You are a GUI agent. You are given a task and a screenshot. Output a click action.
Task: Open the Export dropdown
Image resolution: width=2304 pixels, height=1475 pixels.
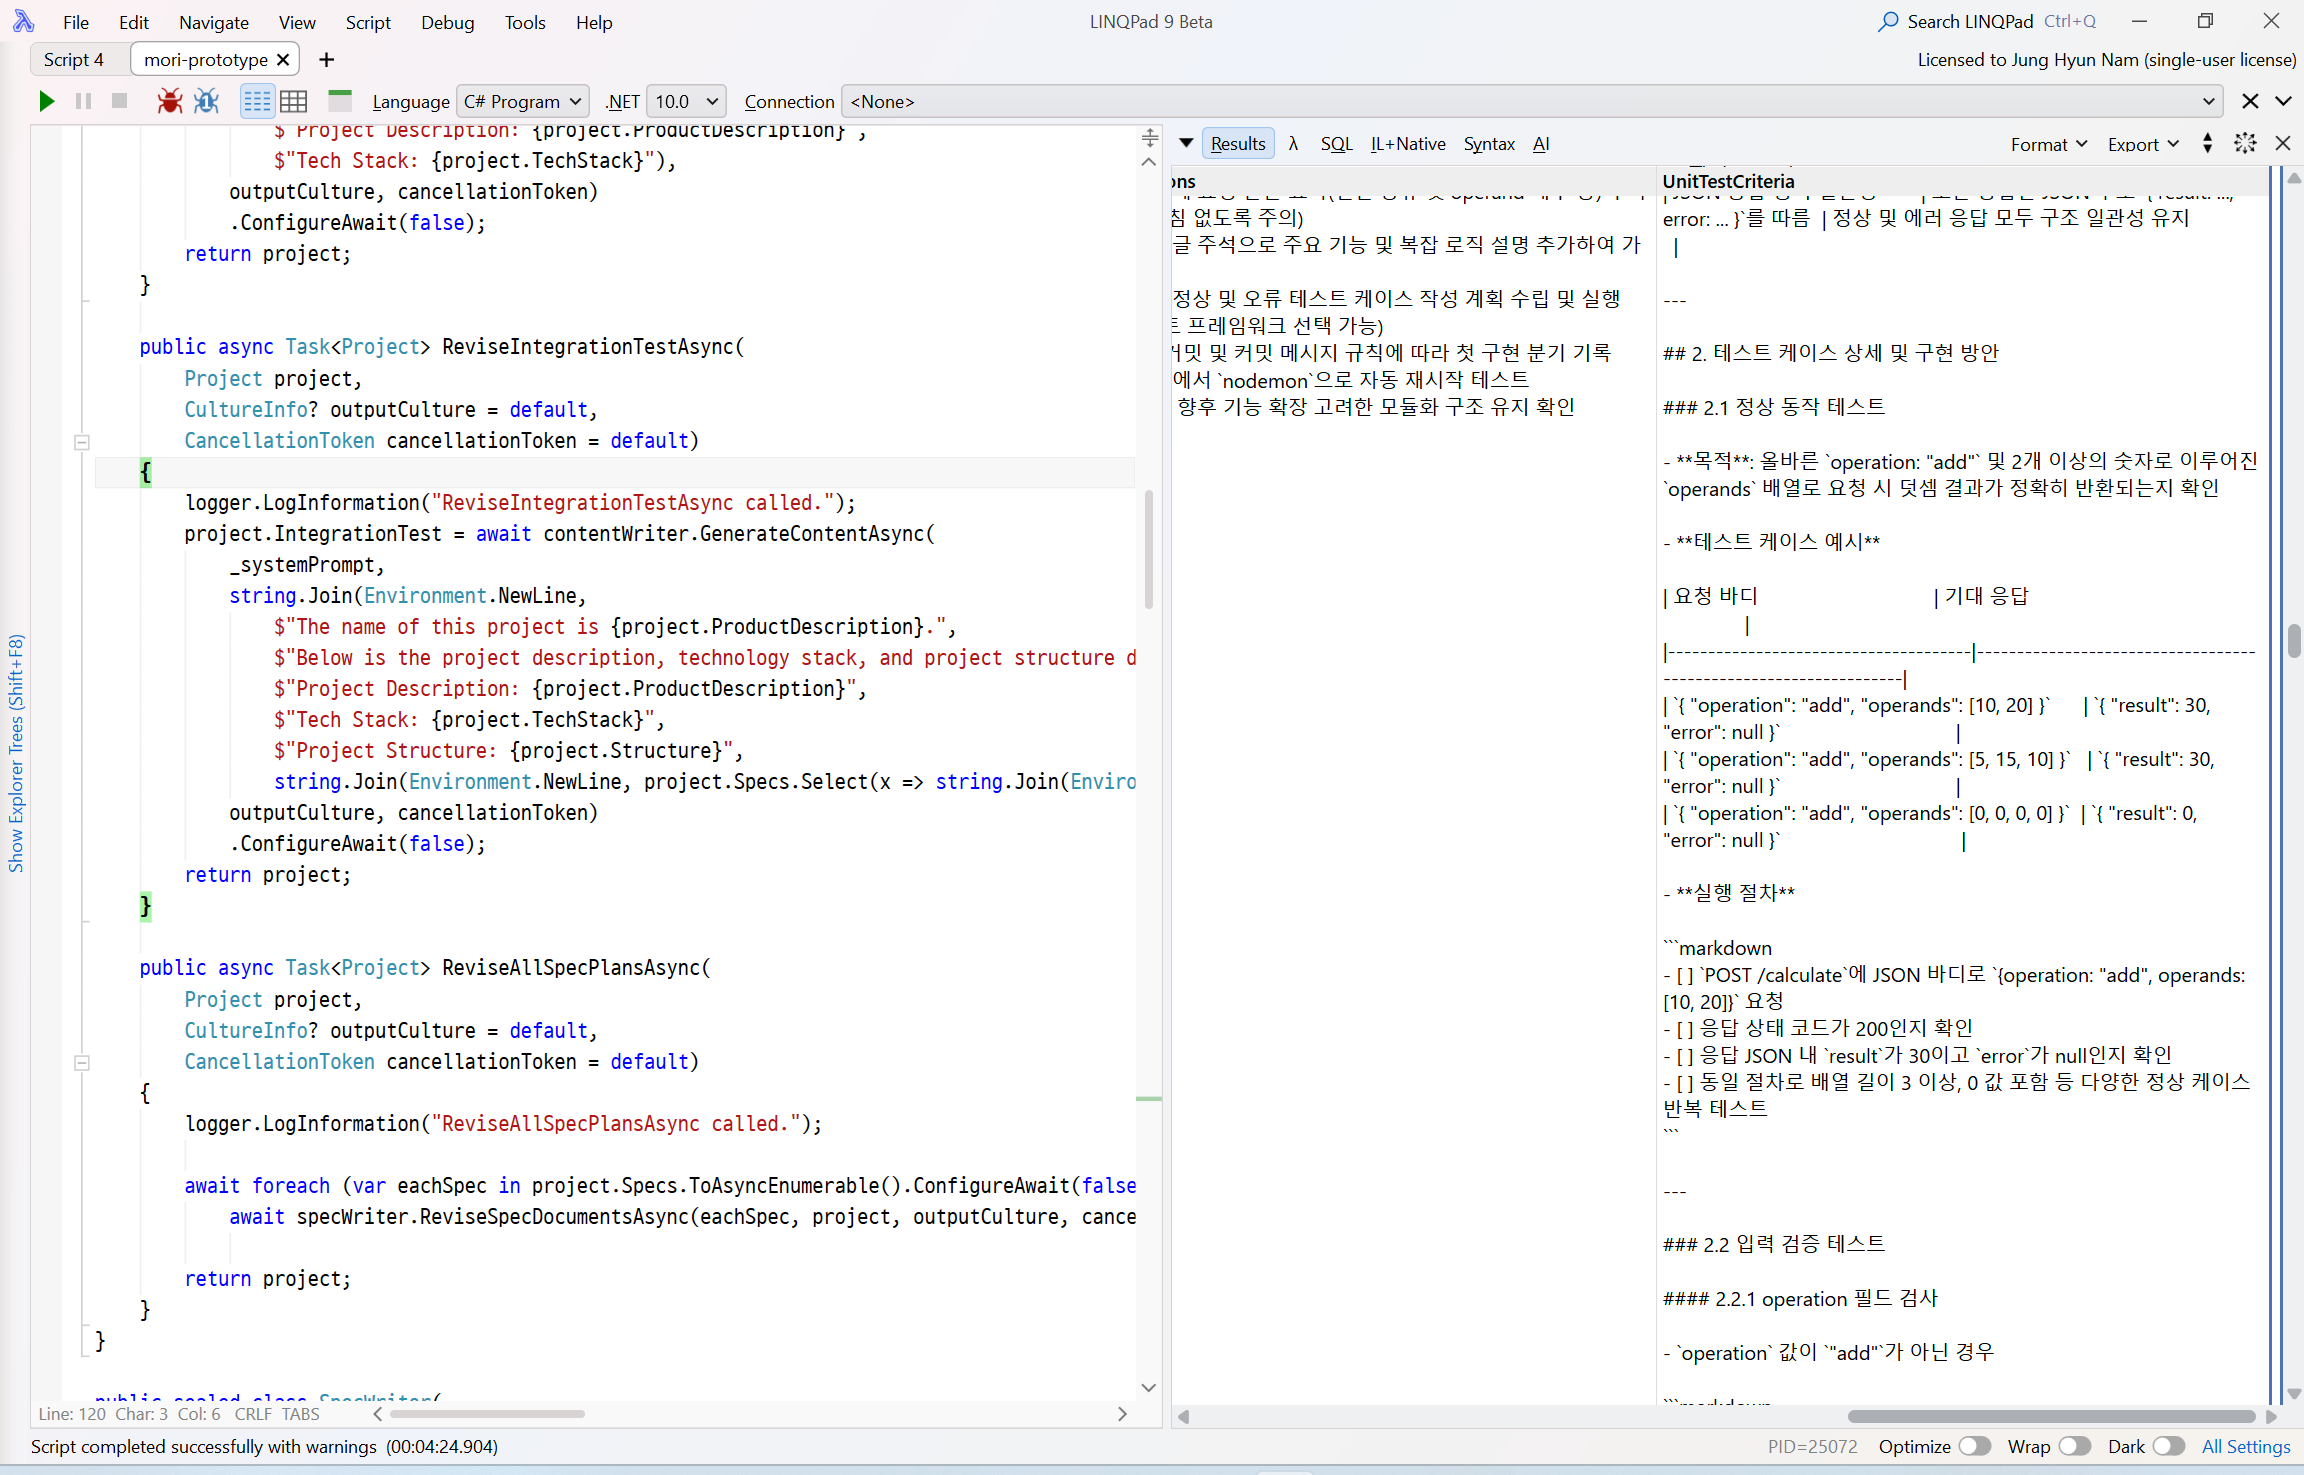coord(2143,144)
